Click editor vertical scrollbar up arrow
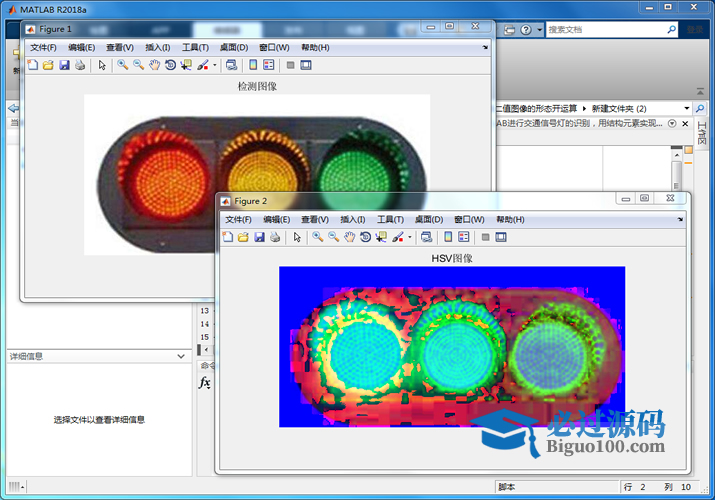This screenshot has height=500, width=715. pos(677,155)
